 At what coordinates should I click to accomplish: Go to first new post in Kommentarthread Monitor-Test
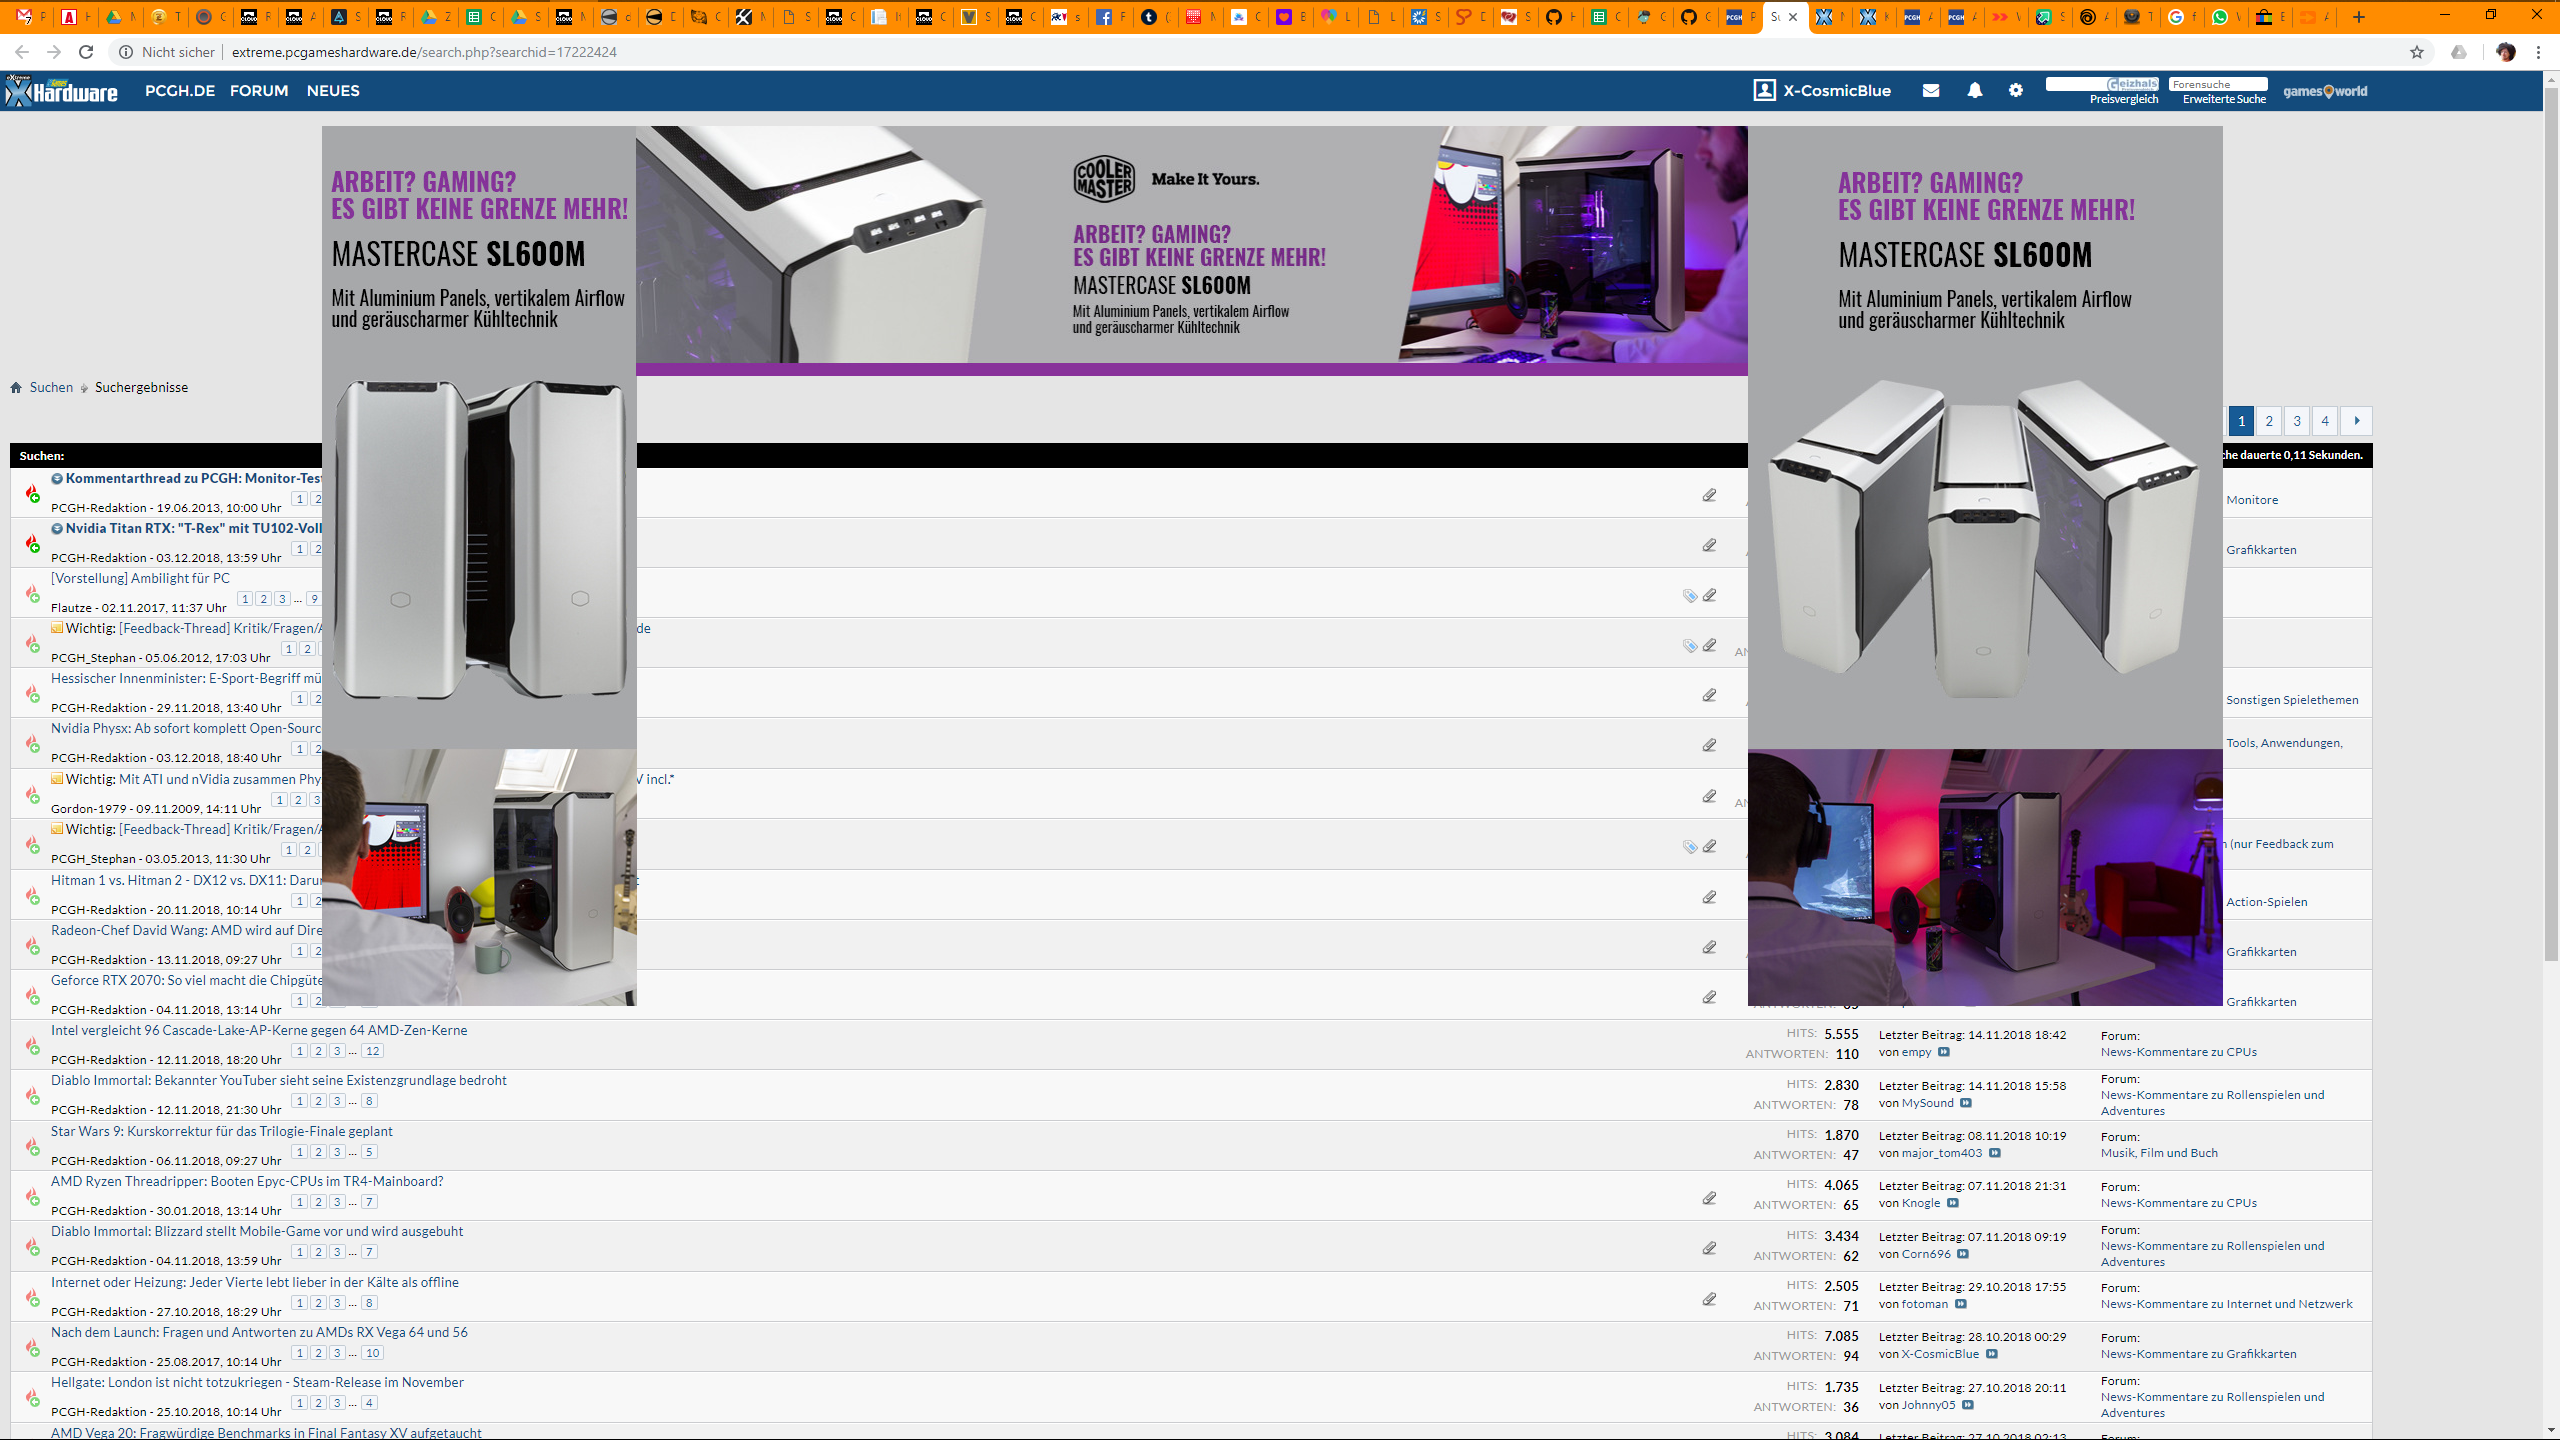(57, 478)
